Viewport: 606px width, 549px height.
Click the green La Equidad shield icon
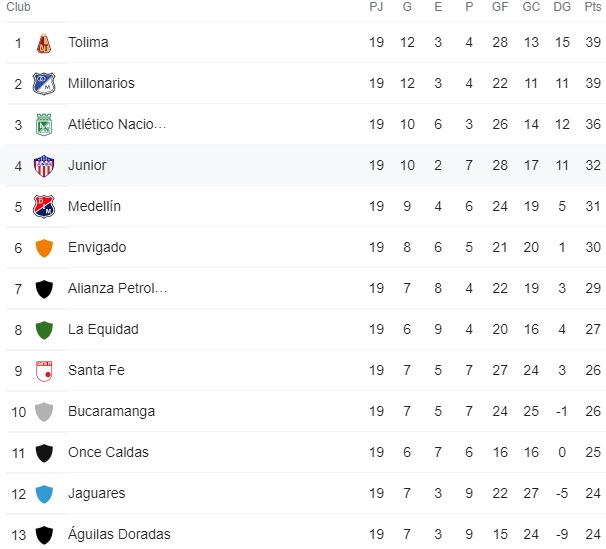point(44,330)
